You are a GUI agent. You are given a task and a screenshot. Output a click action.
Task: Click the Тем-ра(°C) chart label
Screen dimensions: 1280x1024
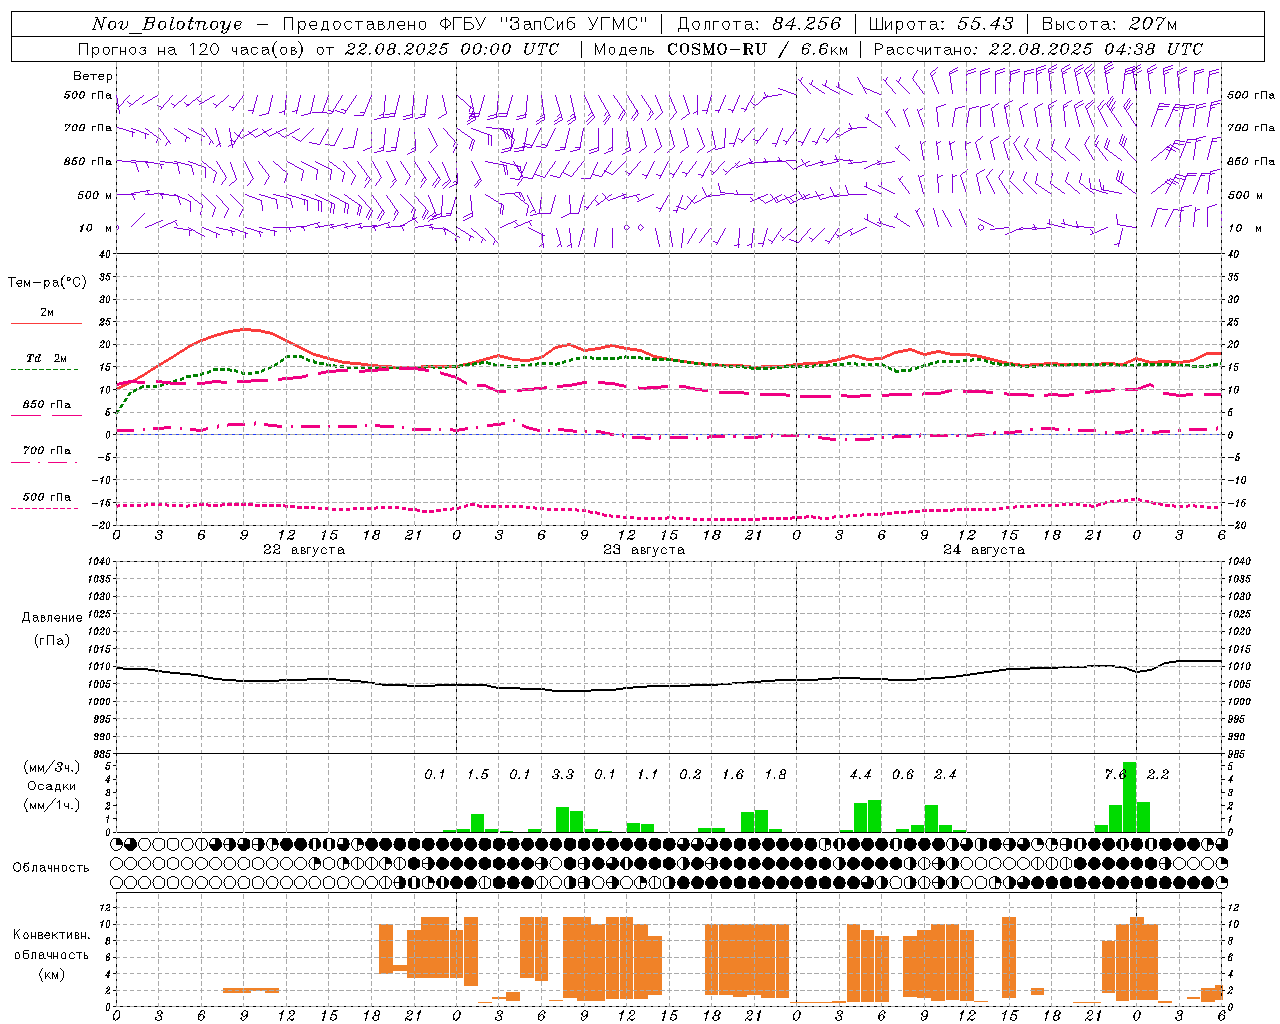coord(47,283)
